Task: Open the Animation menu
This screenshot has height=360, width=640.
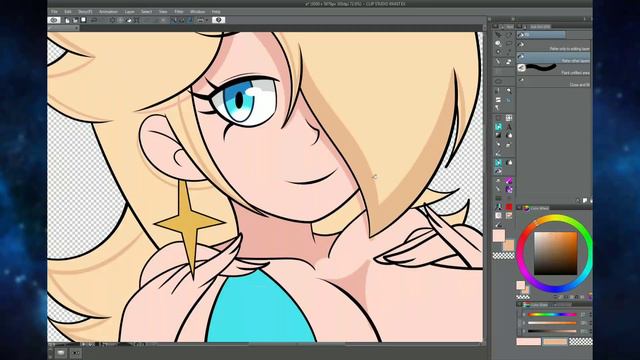Action: 108,12
